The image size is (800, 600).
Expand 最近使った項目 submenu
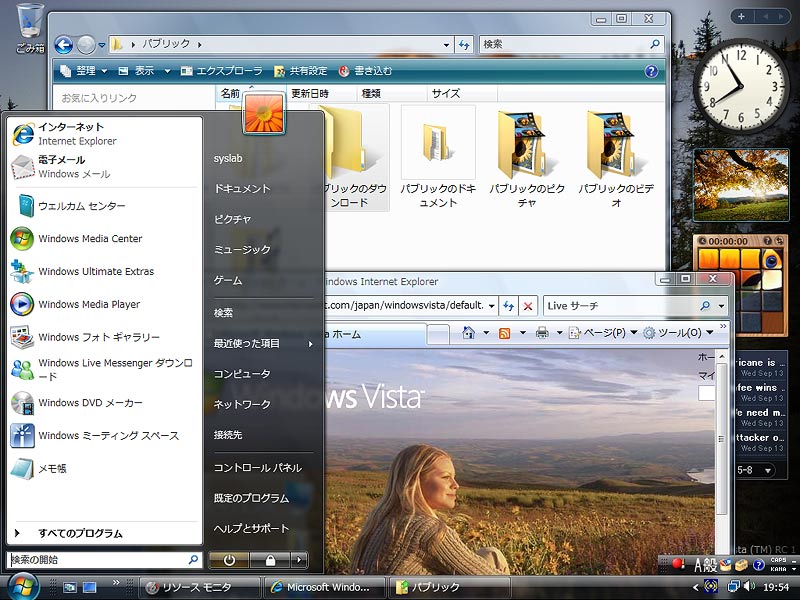pos(263,344)
